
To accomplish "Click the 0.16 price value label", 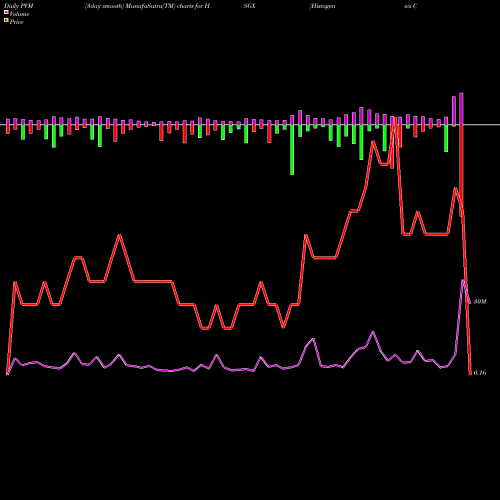I will (x=480, y=373).
